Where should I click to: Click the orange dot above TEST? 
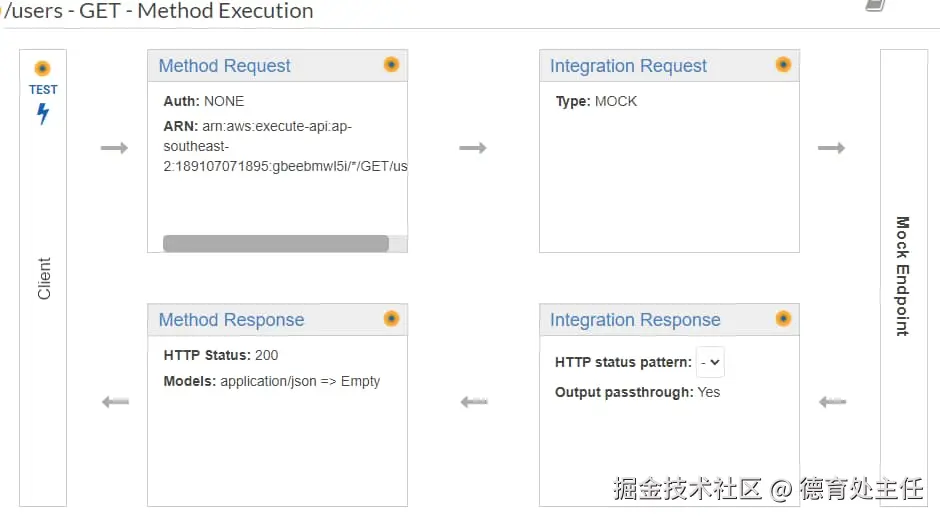tap(42, 69)
